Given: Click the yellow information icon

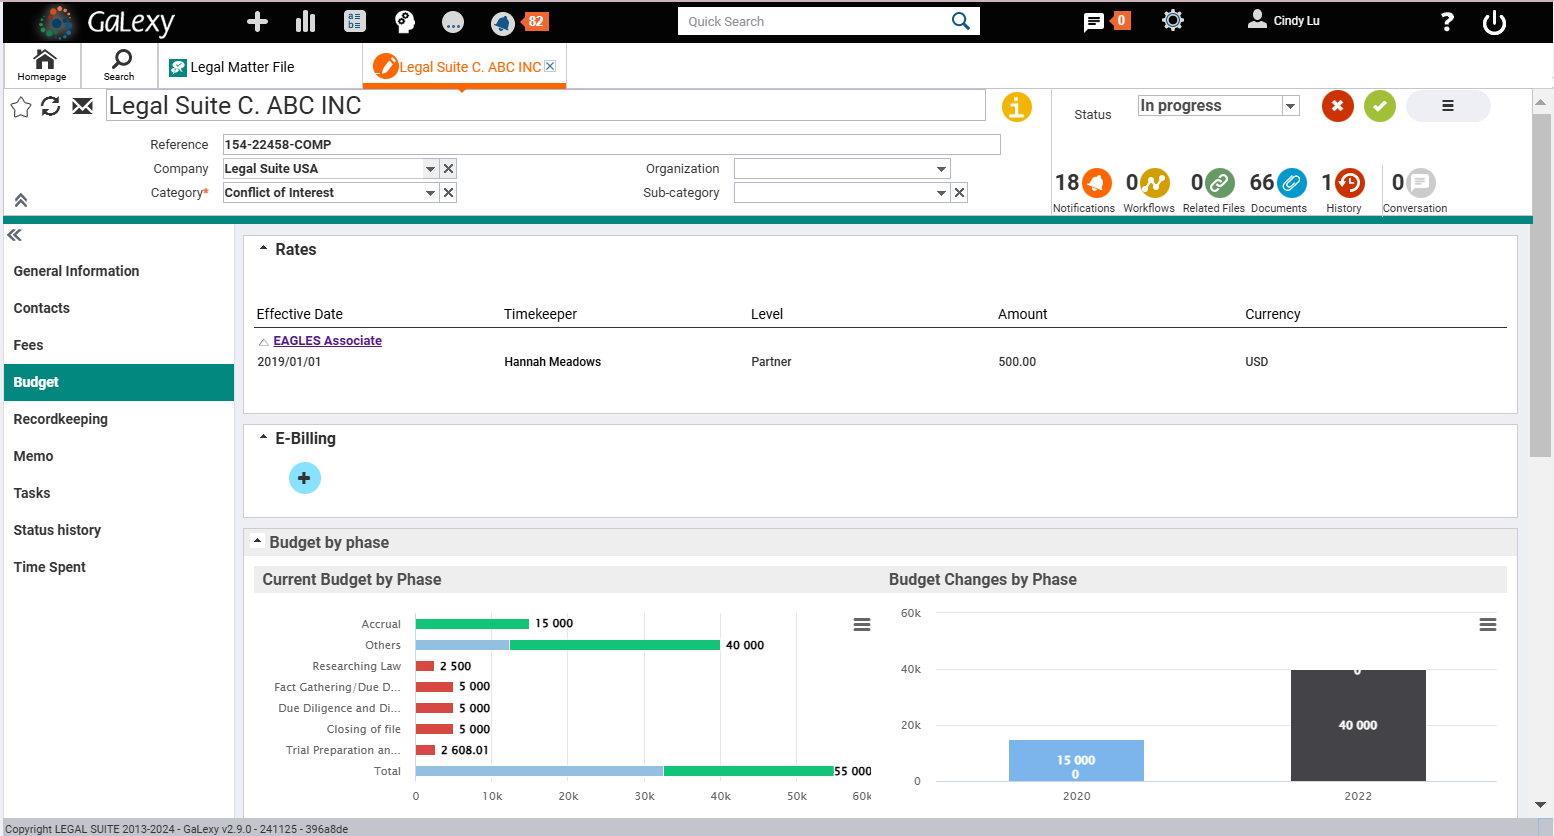Looking at the screenshot, I should pos(1017,107).
